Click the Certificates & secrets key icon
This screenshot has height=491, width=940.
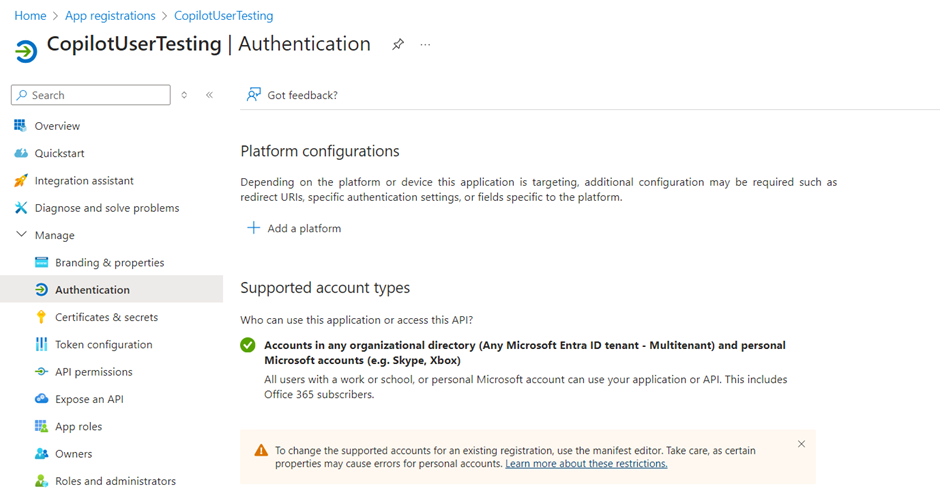click(41, 317)
